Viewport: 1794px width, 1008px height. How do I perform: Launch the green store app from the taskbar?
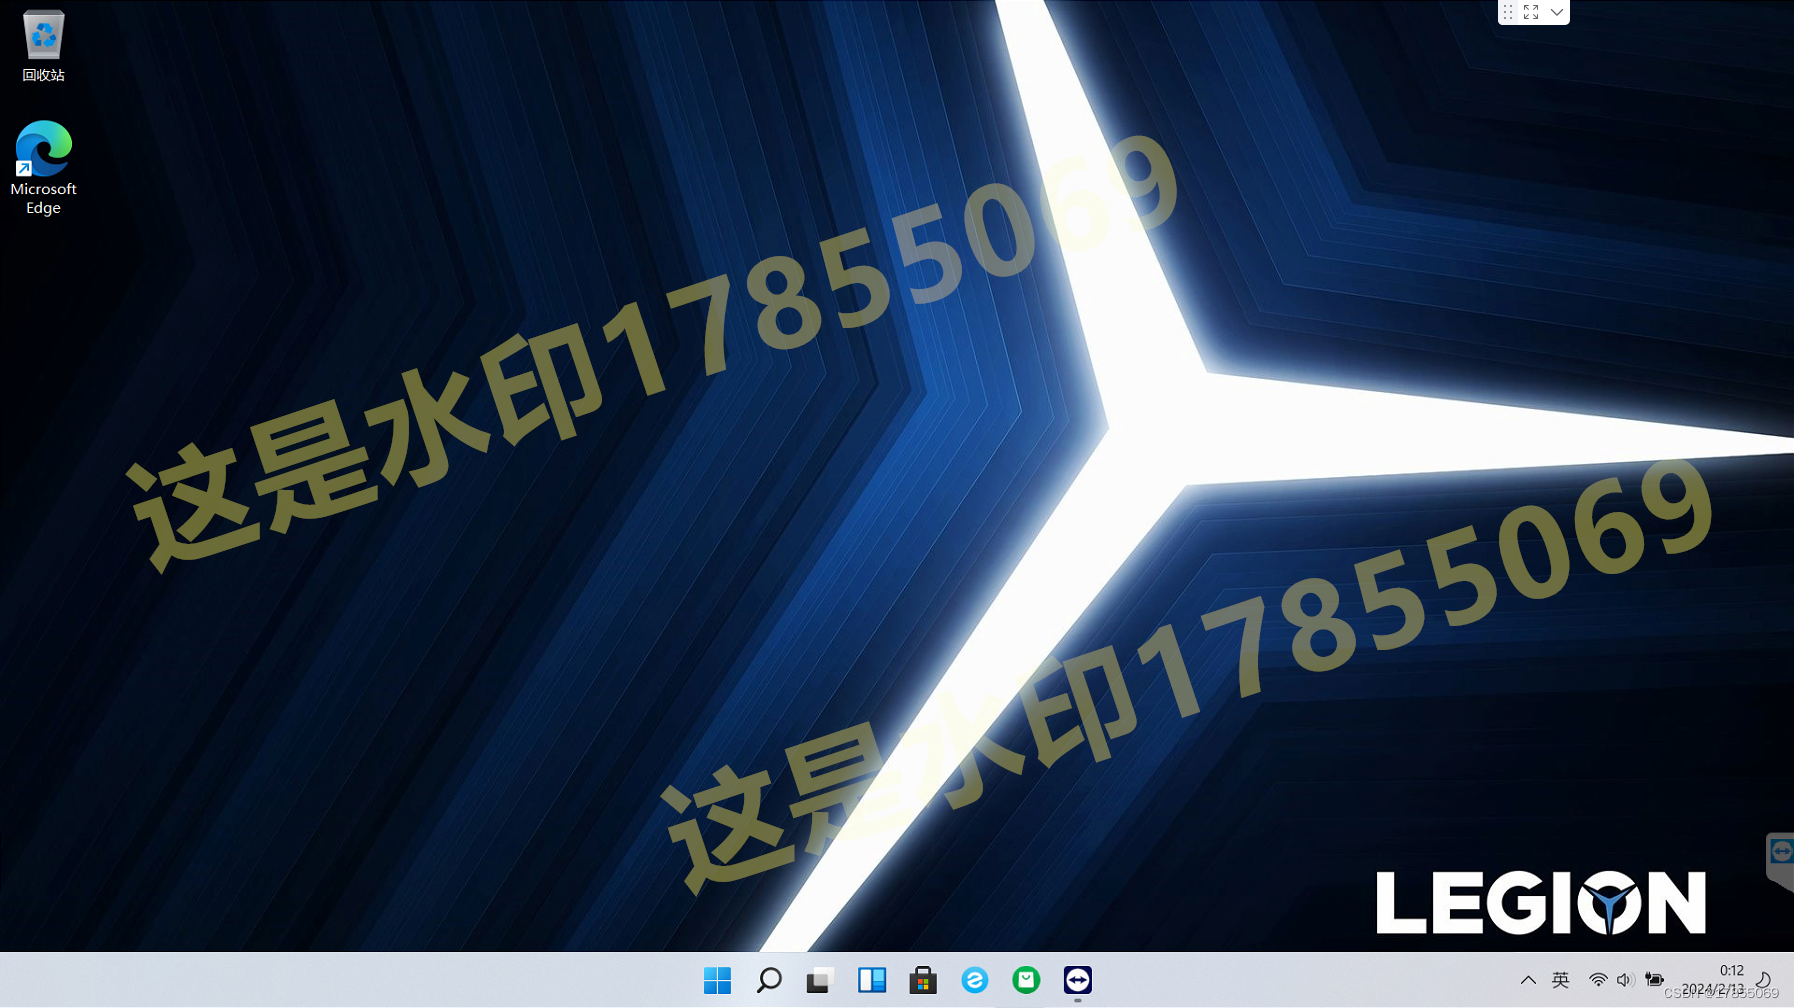click(x=1025, y=981)
